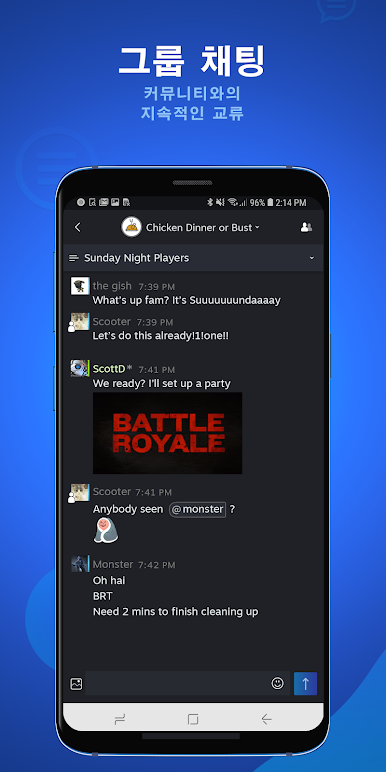Expand the Sunday Night Players channel chevron

[x=312, y=258]
